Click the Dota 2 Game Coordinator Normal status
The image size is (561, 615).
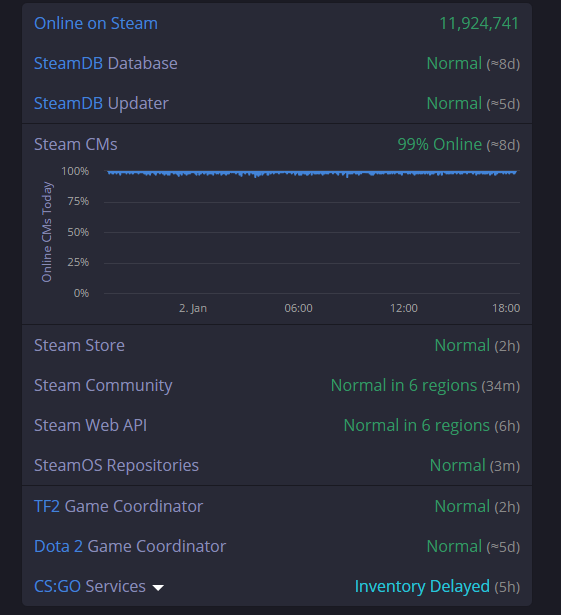[454, 546]
